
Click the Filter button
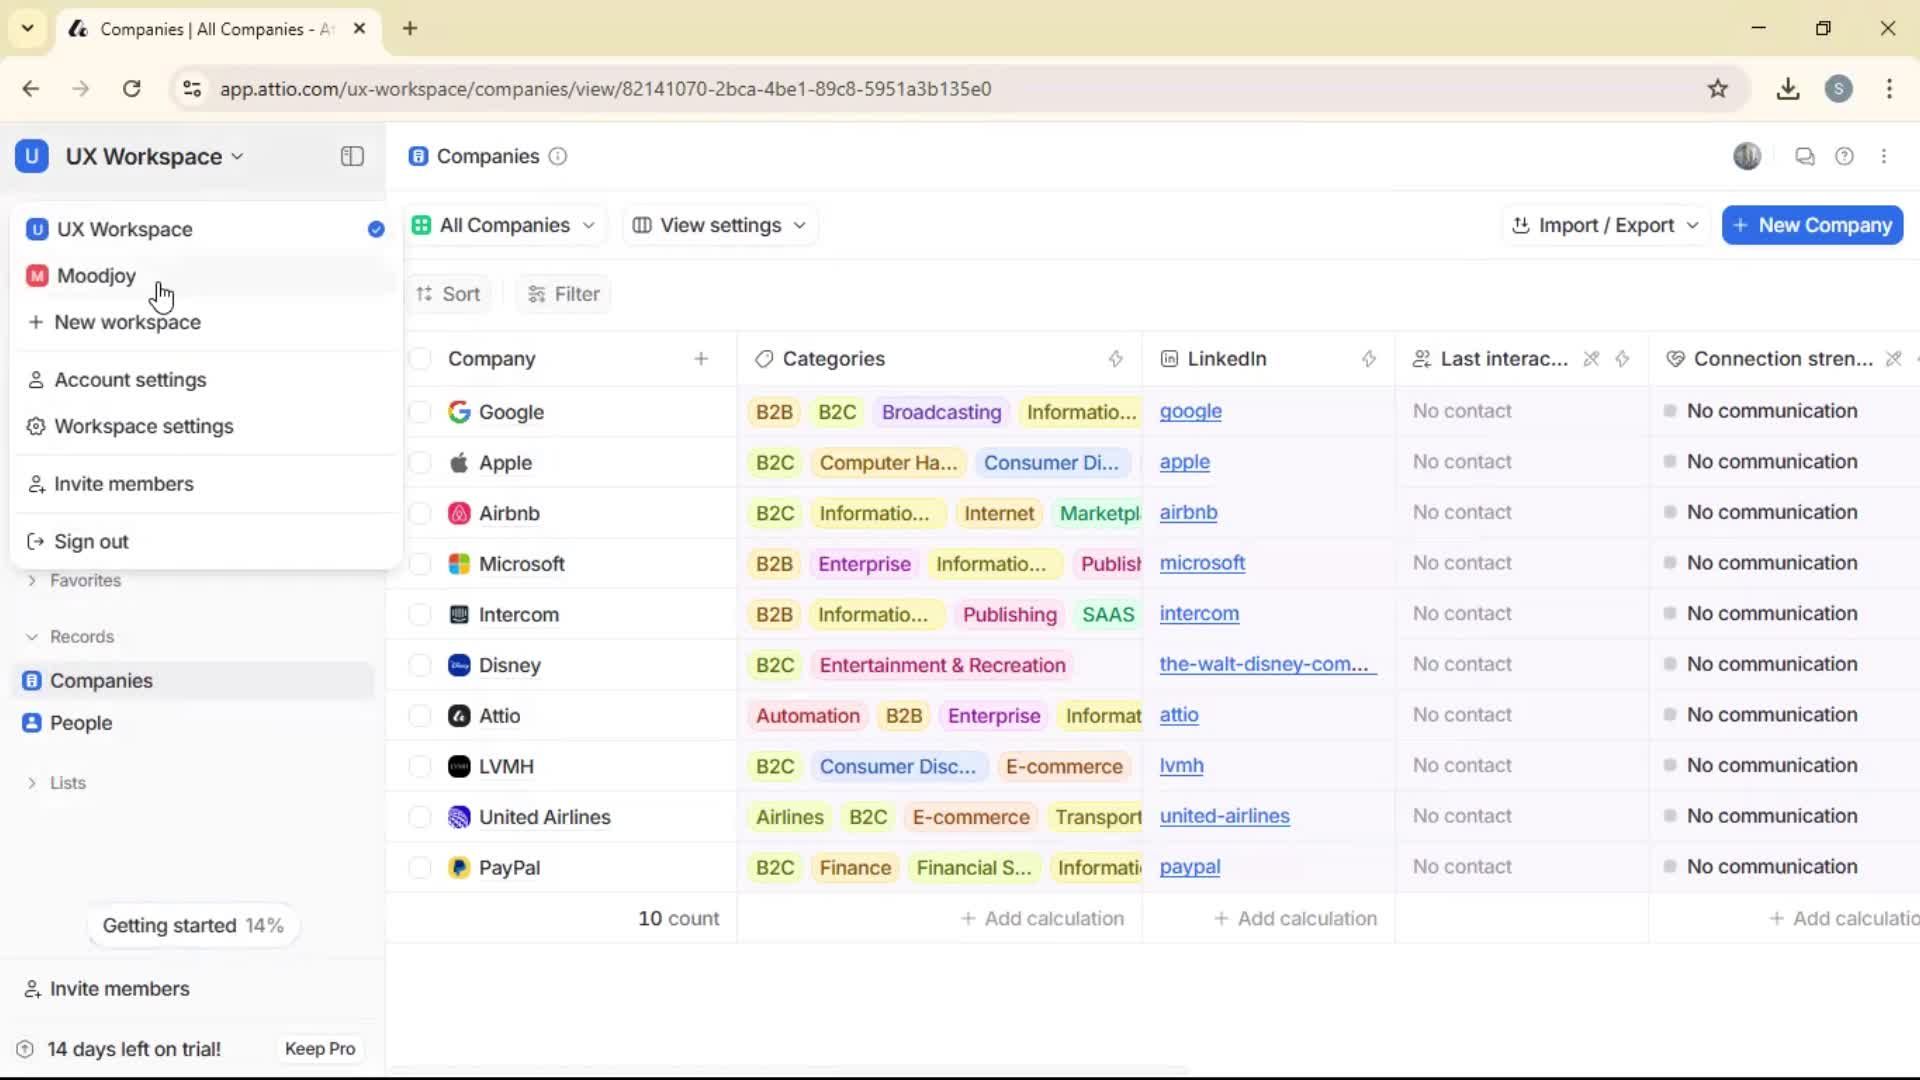click(564, 294)
